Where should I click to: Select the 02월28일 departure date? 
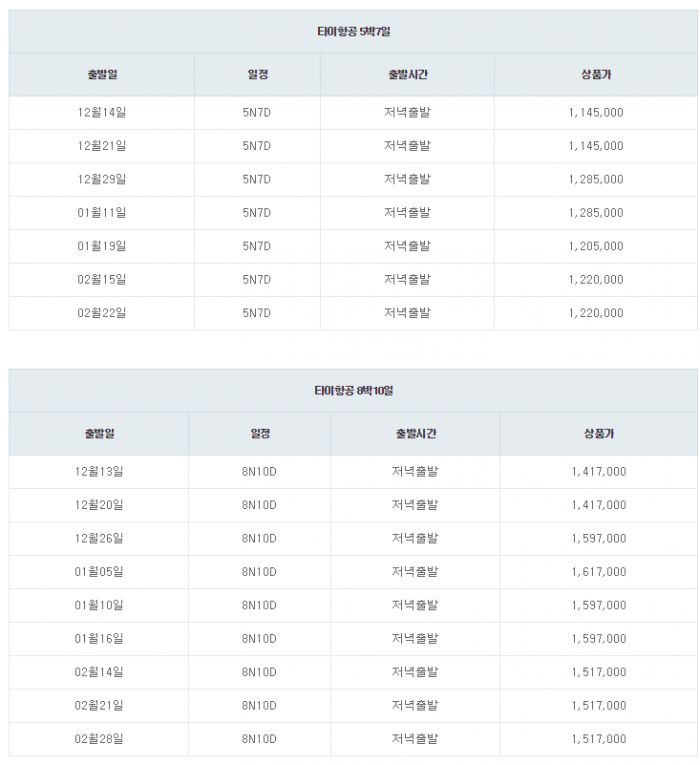click(x=99, y=739)
